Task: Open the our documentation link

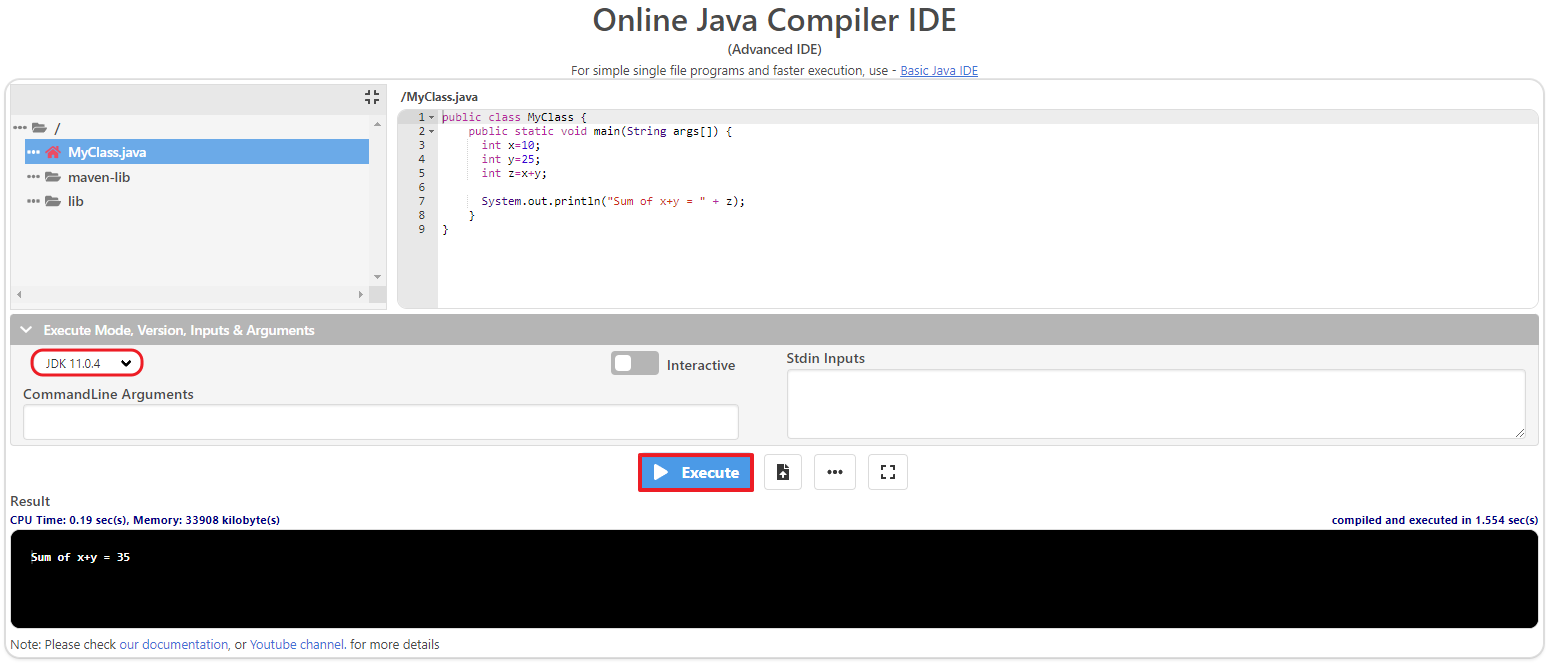Action: click(x=174, y=644)
